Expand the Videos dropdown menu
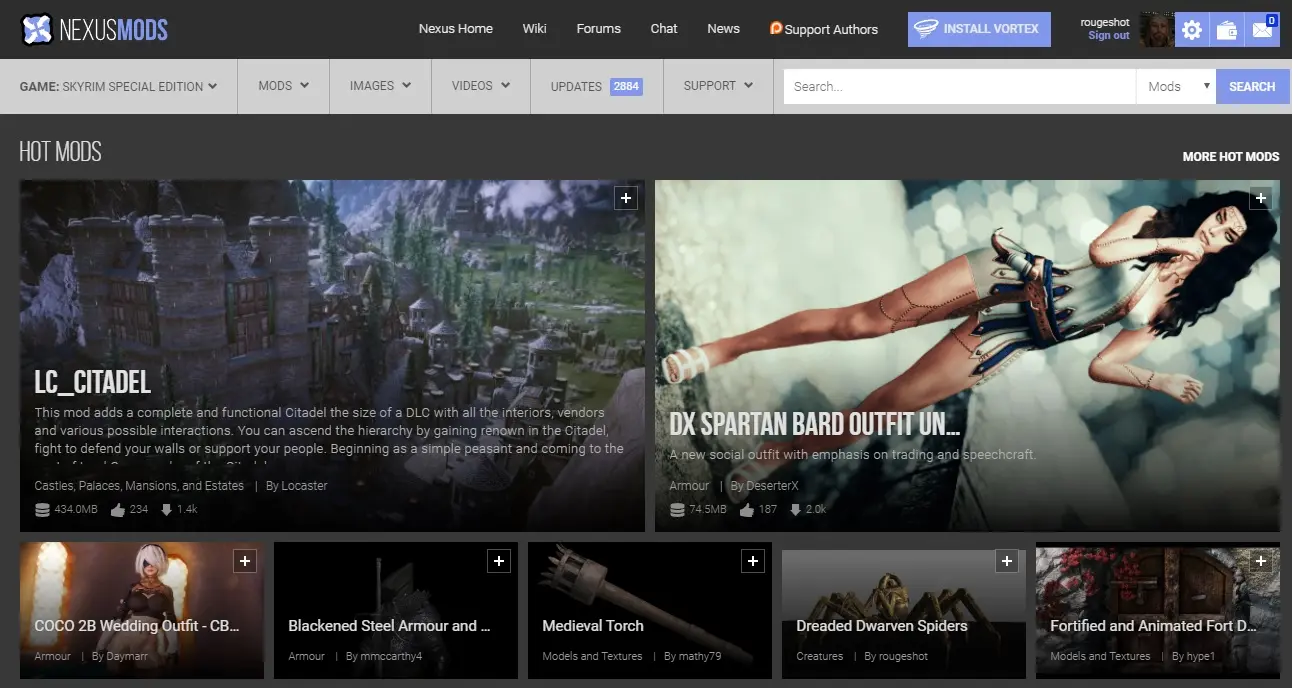1292x688 pixels. click(480, 86)
